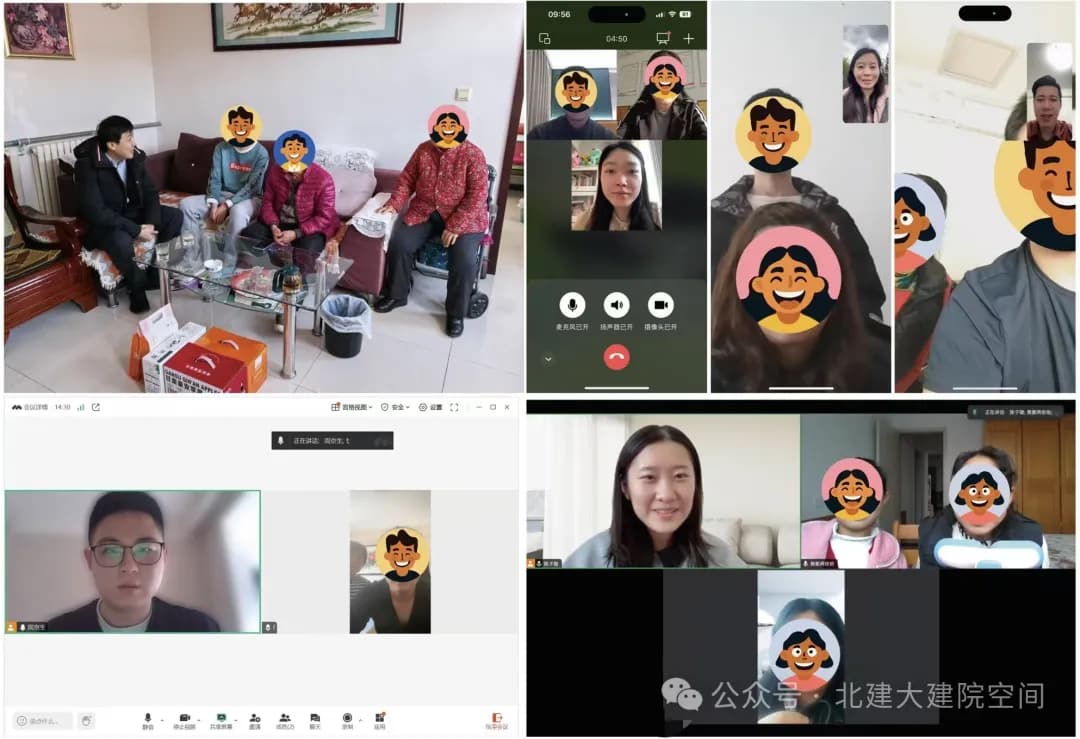Click the record icon in meeting toolbar

tap(347, 718)
